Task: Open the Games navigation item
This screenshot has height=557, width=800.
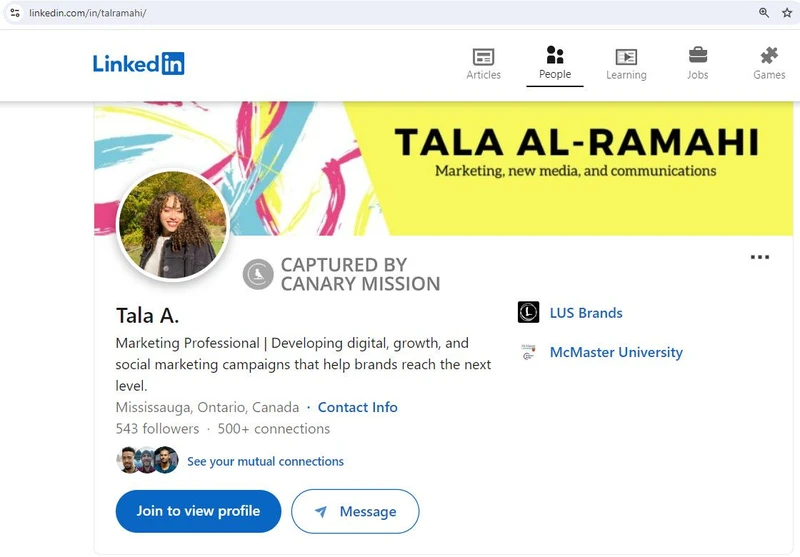Action: click(769, 64)
